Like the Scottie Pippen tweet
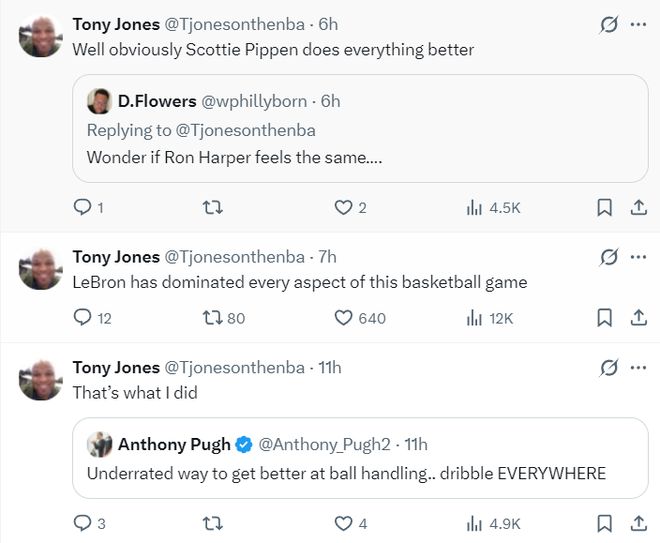This screenshot has height=543, width=660. [x=343, y=208]
